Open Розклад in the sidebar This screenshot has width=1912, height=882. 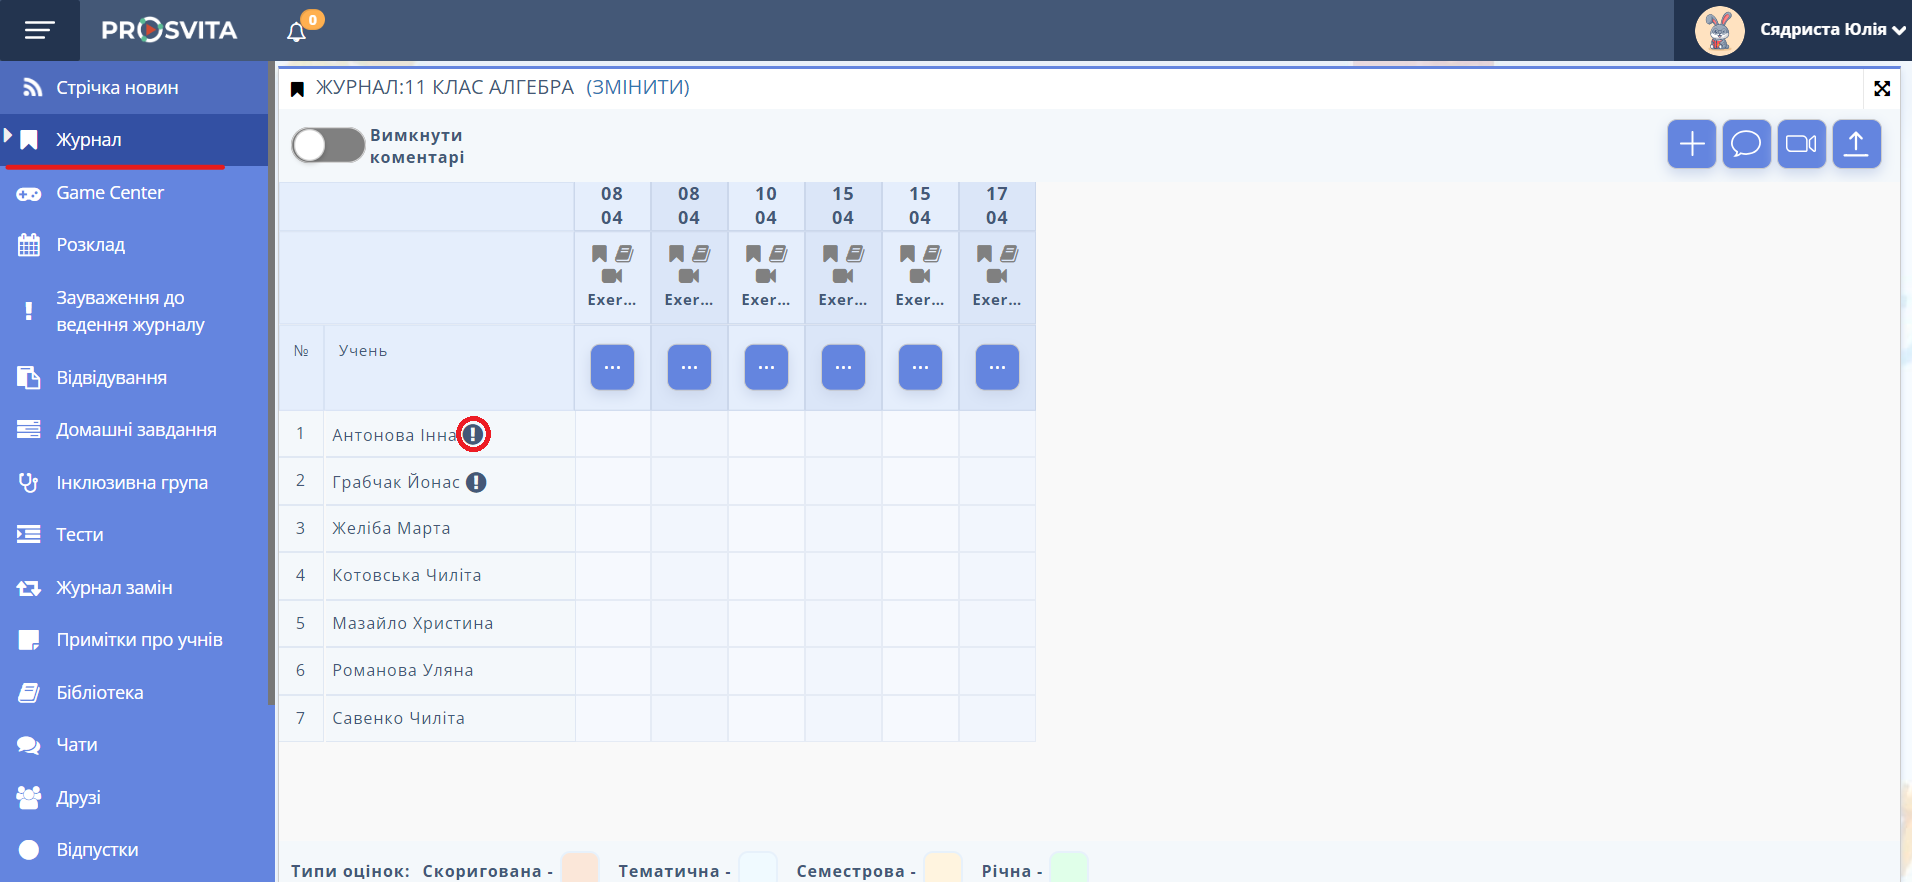click(90, 245)
